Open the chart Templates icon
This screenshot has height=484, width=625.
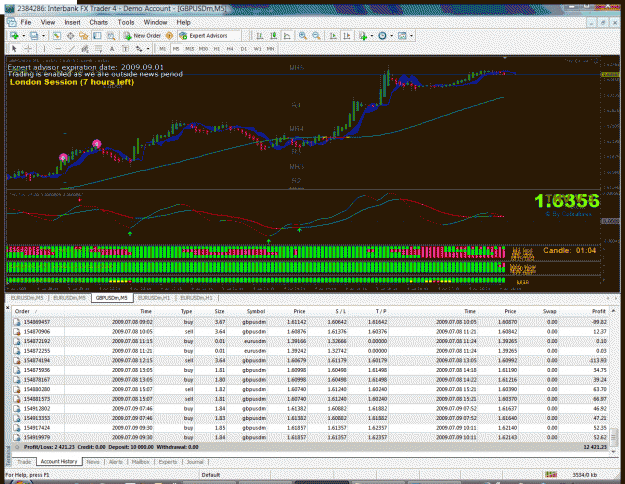[x=402, y=36]
